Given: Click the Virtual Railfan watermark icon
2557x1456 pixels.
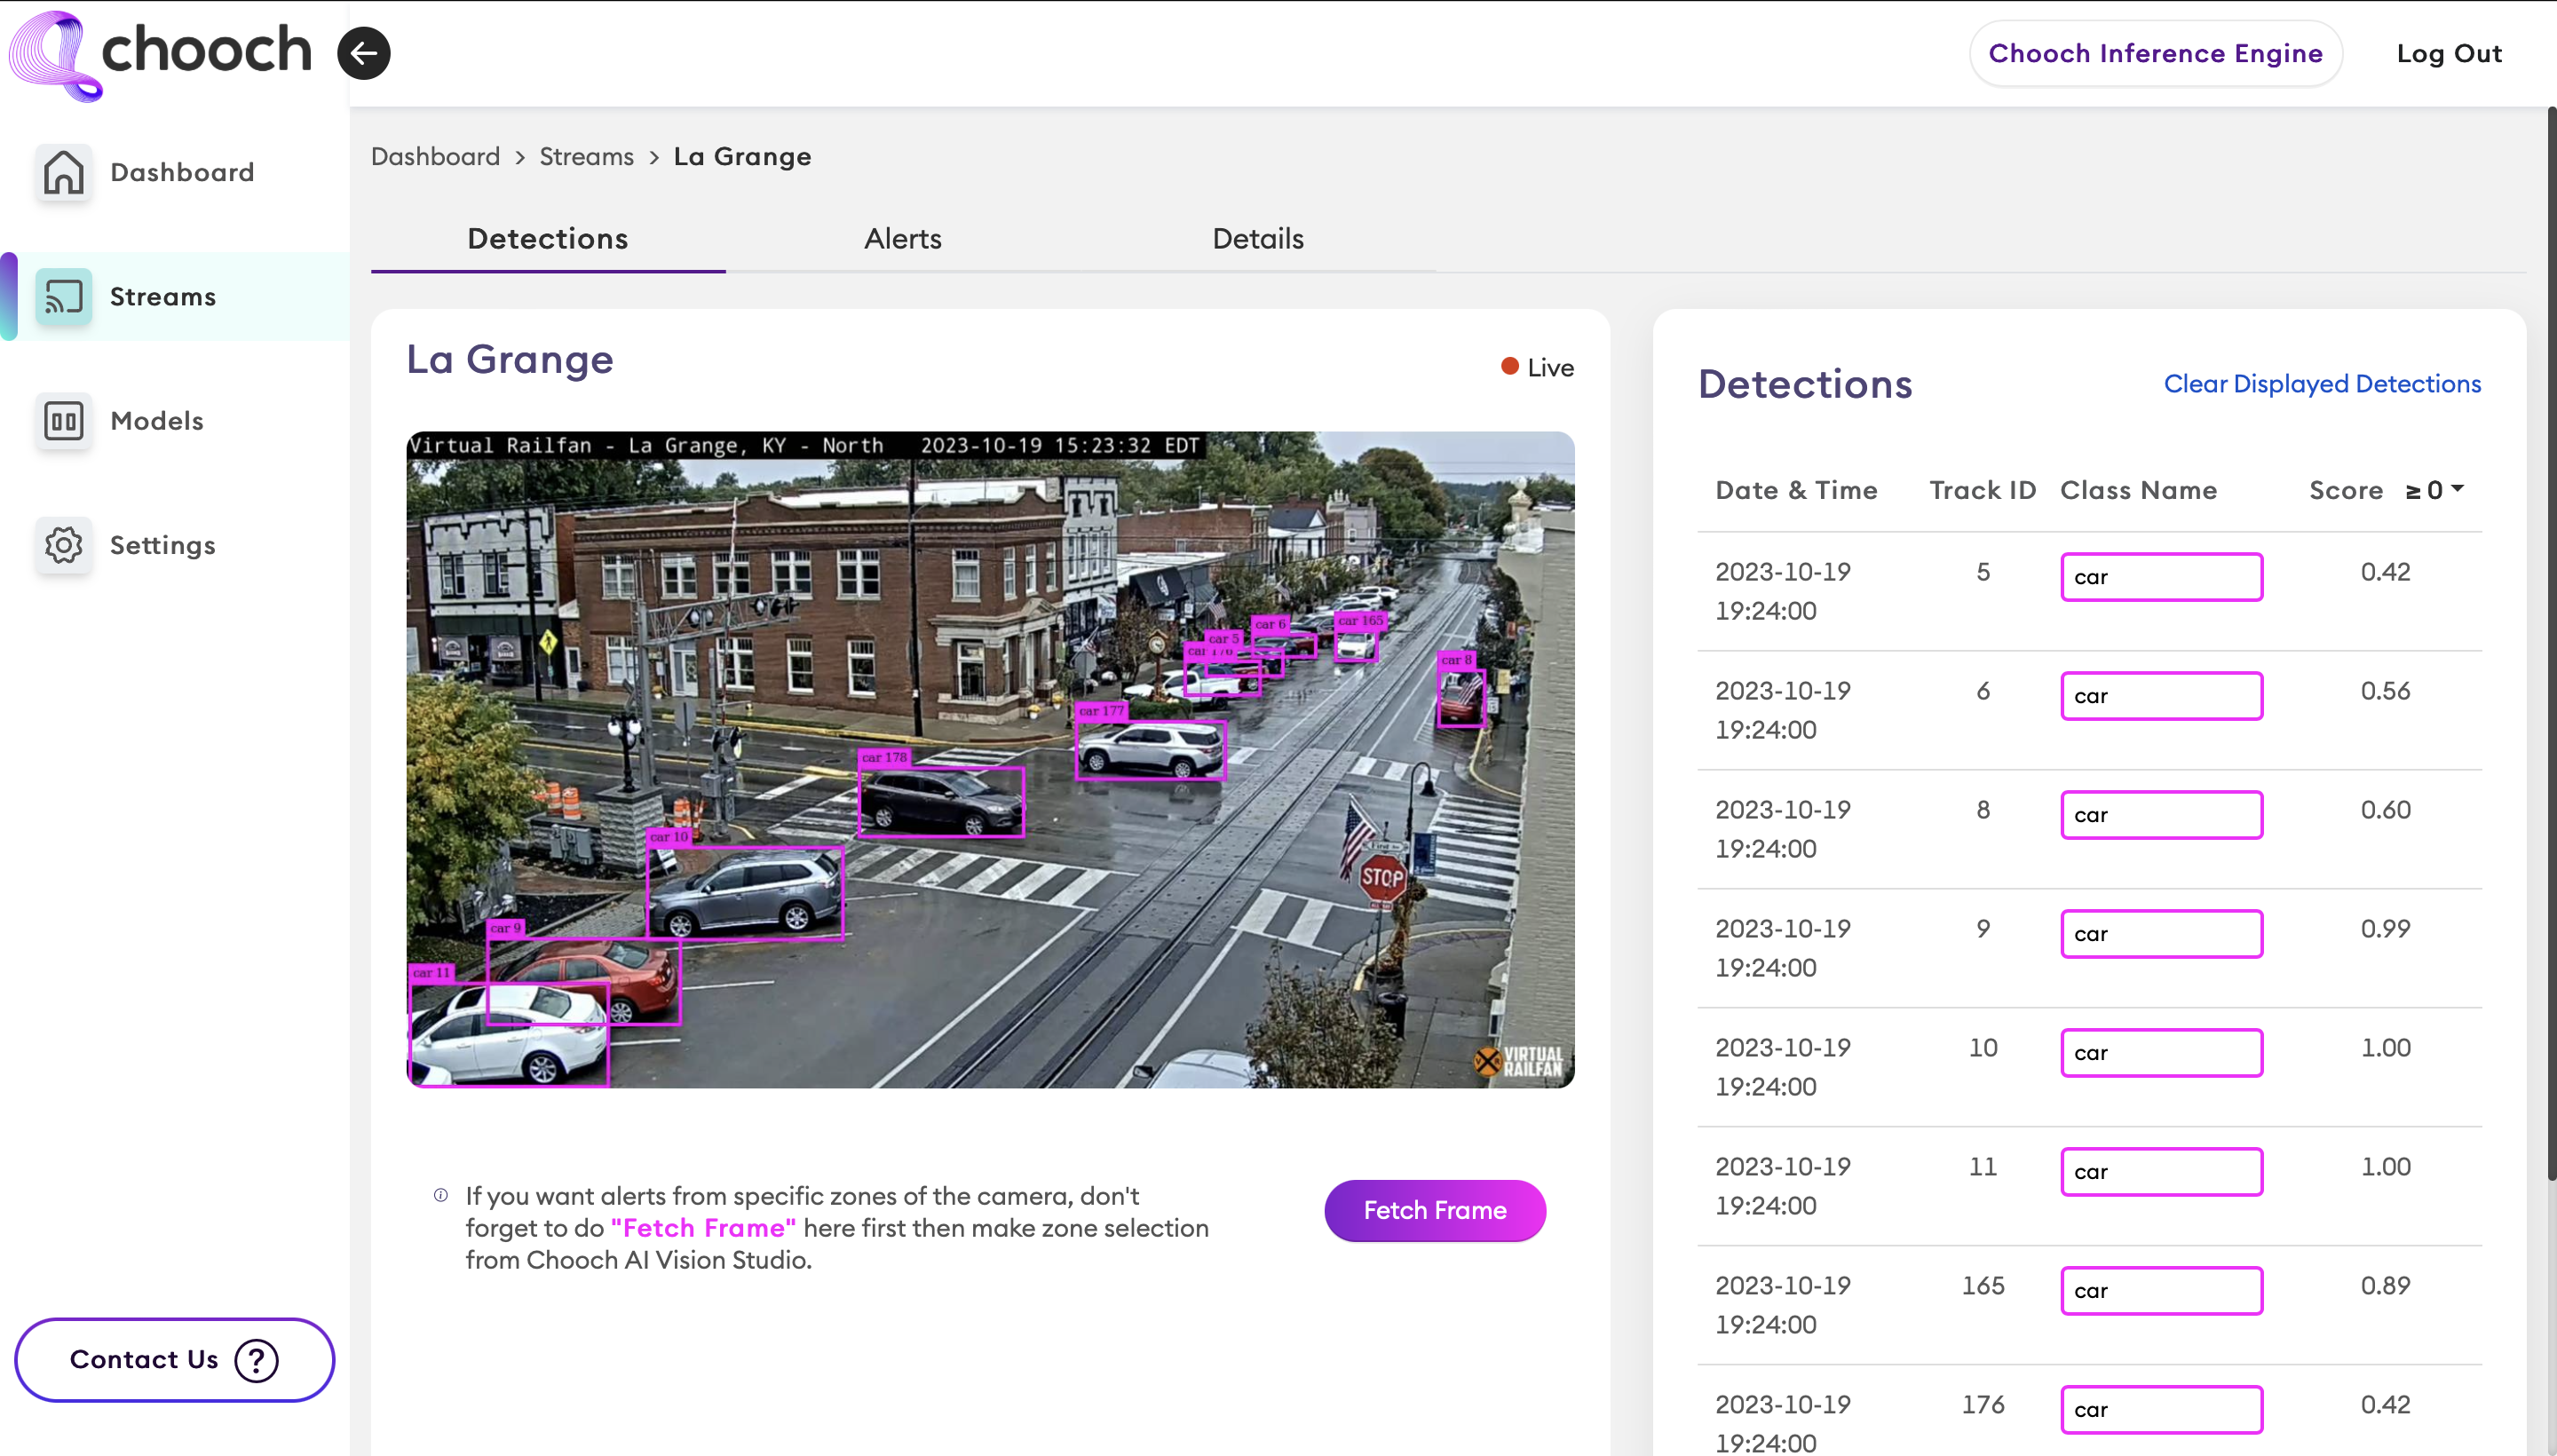Looking at the screenshot, I should pos(1487,1056).
